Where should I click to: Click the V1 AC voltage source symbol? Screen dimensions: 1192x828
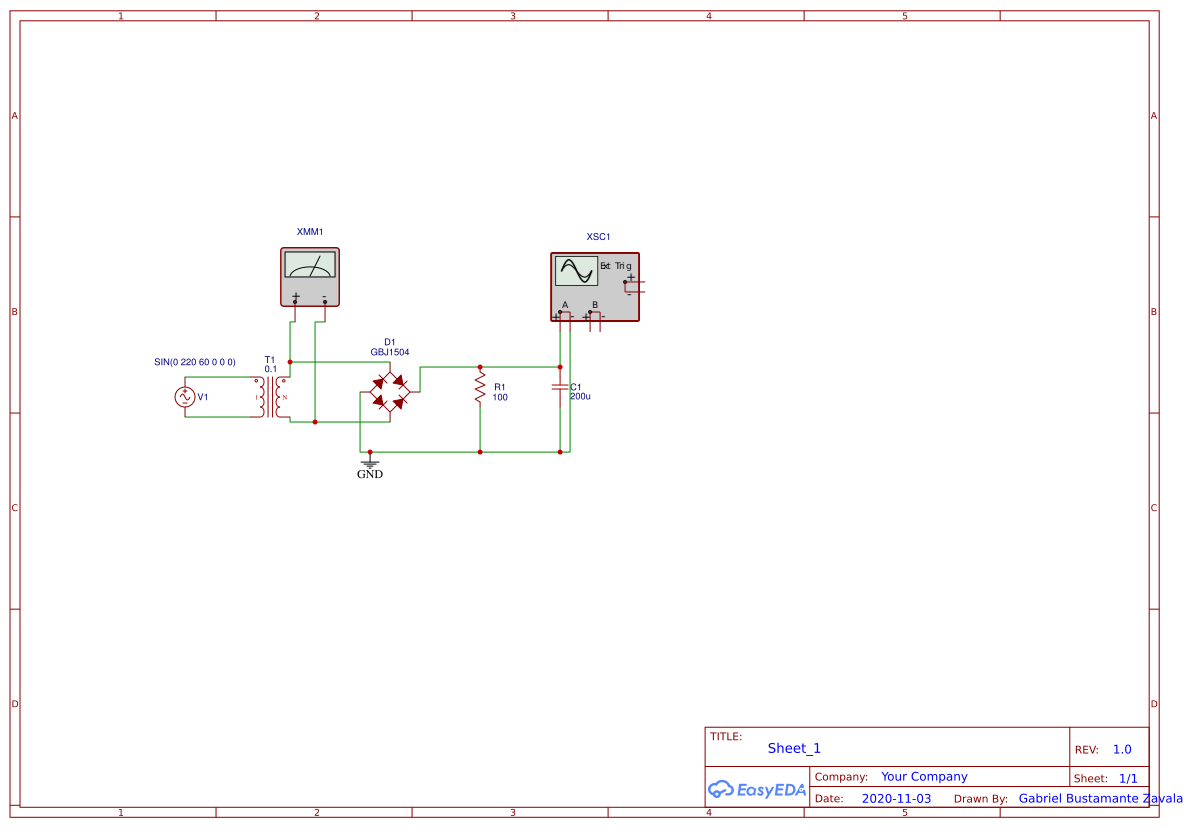tap(185, 397)
